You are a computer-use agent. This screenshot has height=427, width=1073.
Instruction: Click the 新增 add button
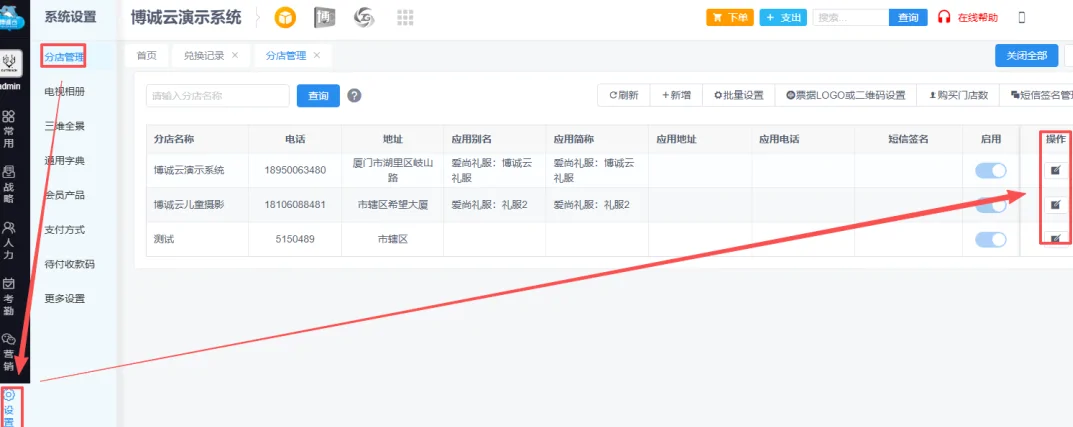pyautogui.click(x=676, y=95)
